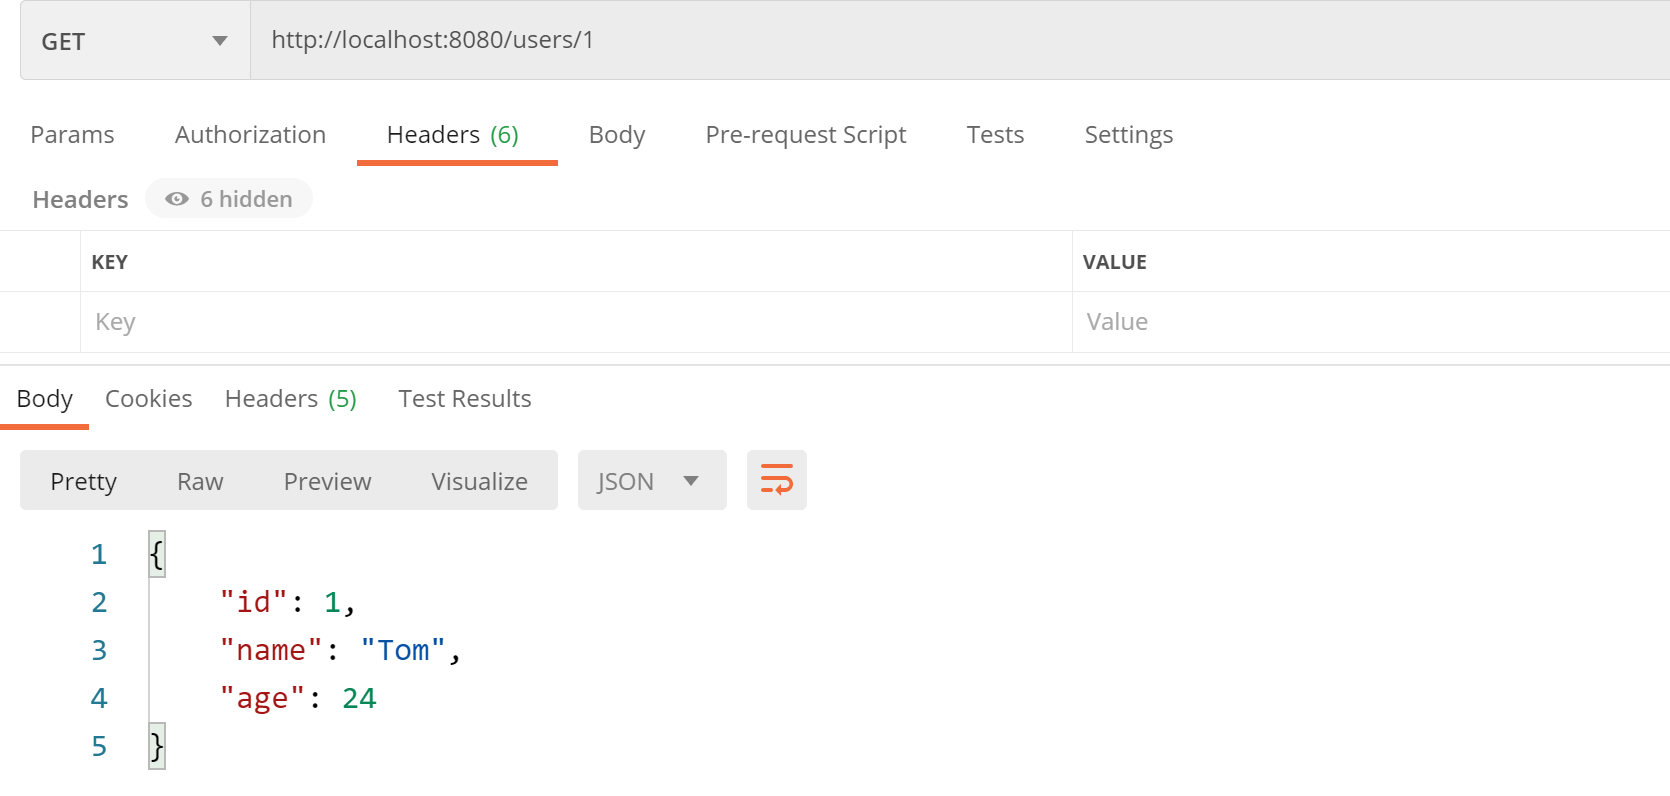The width and height of the screenshot is (1670, 796).
Task: Switch to Visualize response view
Action: [479, 481]
